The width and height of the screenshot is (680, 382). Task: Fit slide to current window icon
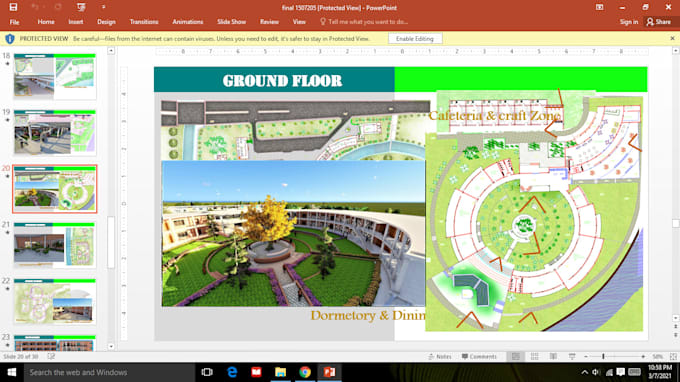point(673,356)
